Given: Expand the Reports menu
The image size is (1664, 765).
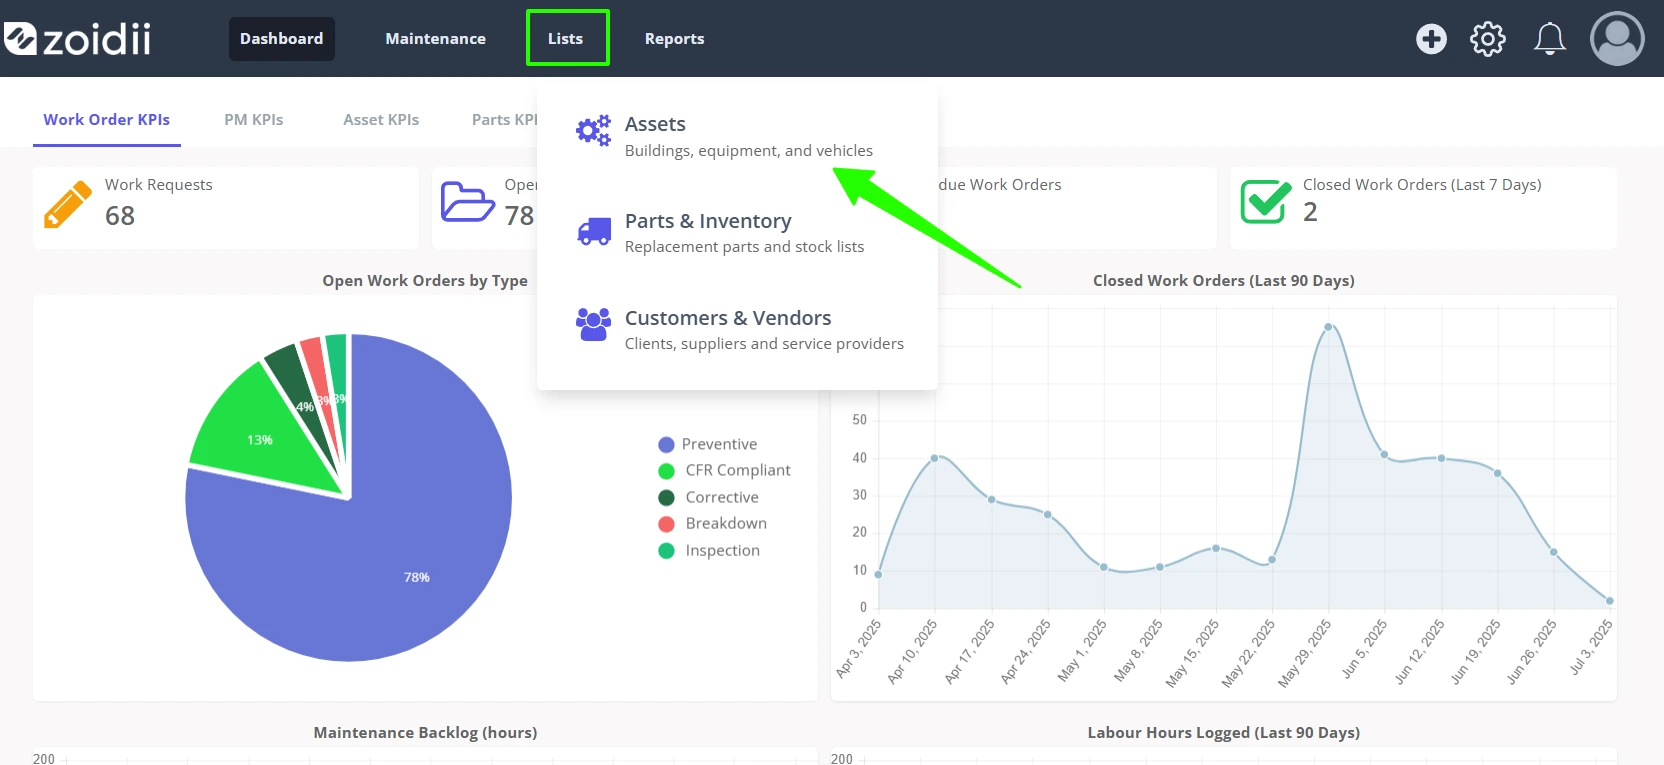Looking at the screenshot, I should (x=675, y=39).
